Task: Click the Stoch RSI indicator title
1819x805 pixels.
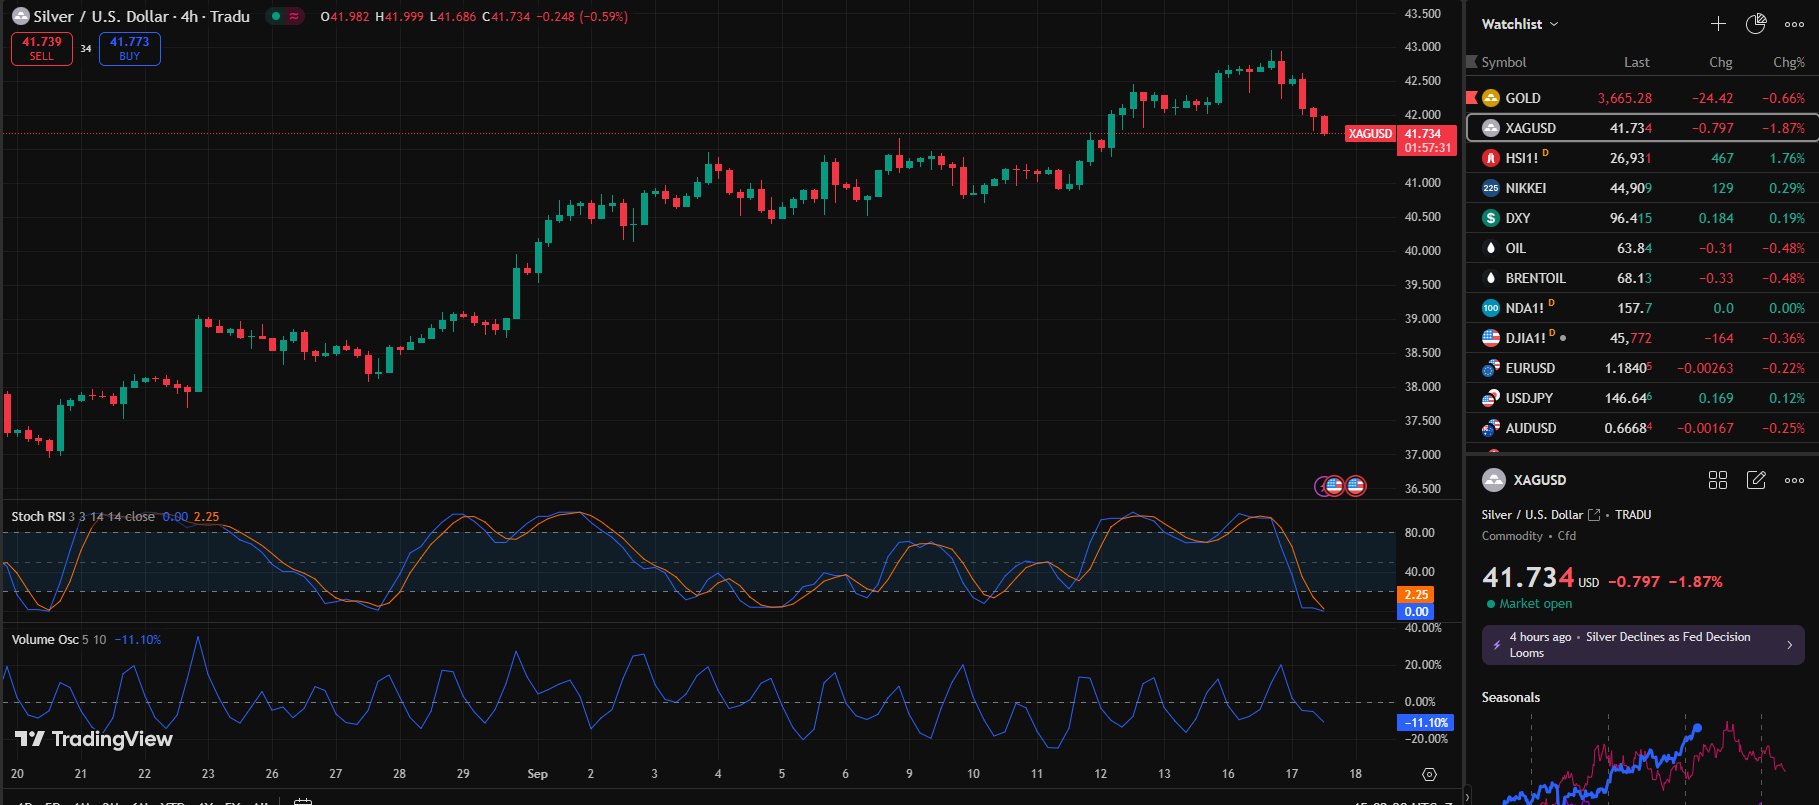Action: coord(38,517)
